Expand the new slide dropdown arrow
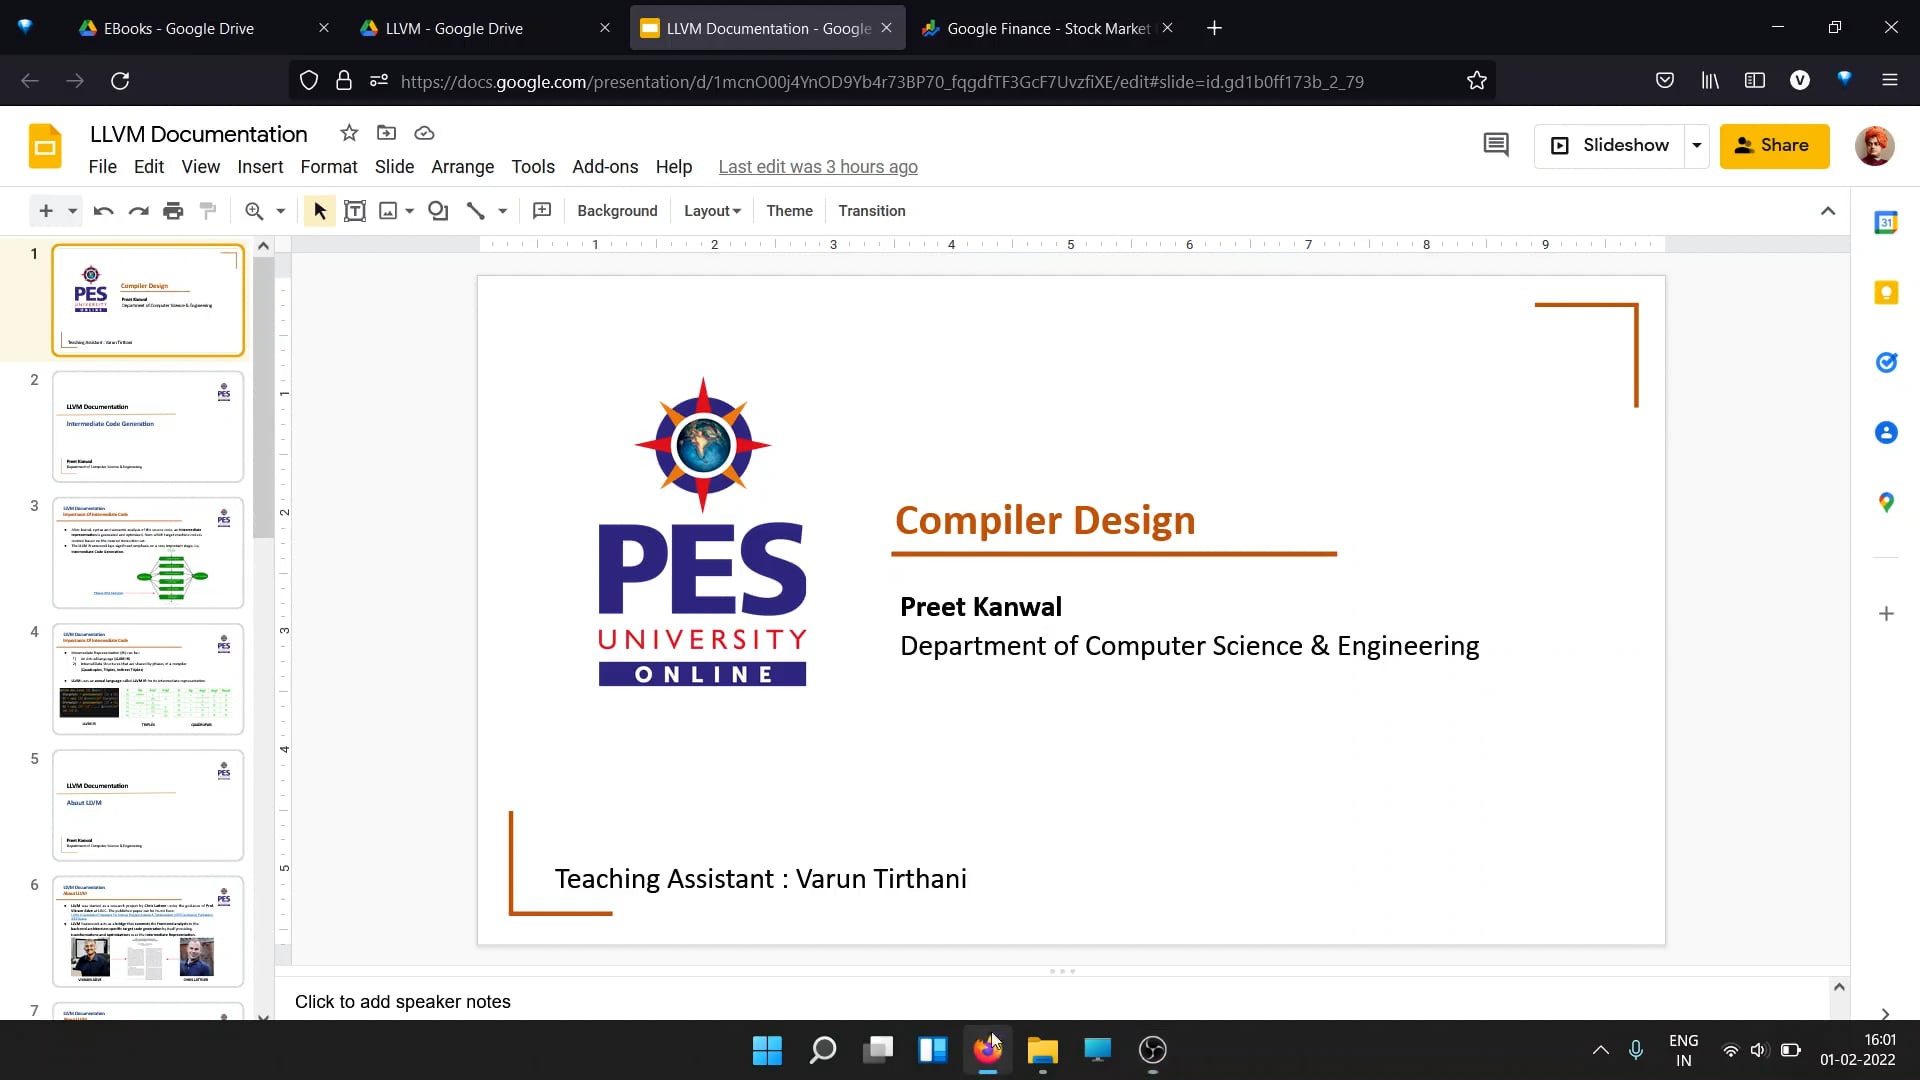The height and width of the screenshot is (1080, 1920). 72,211
